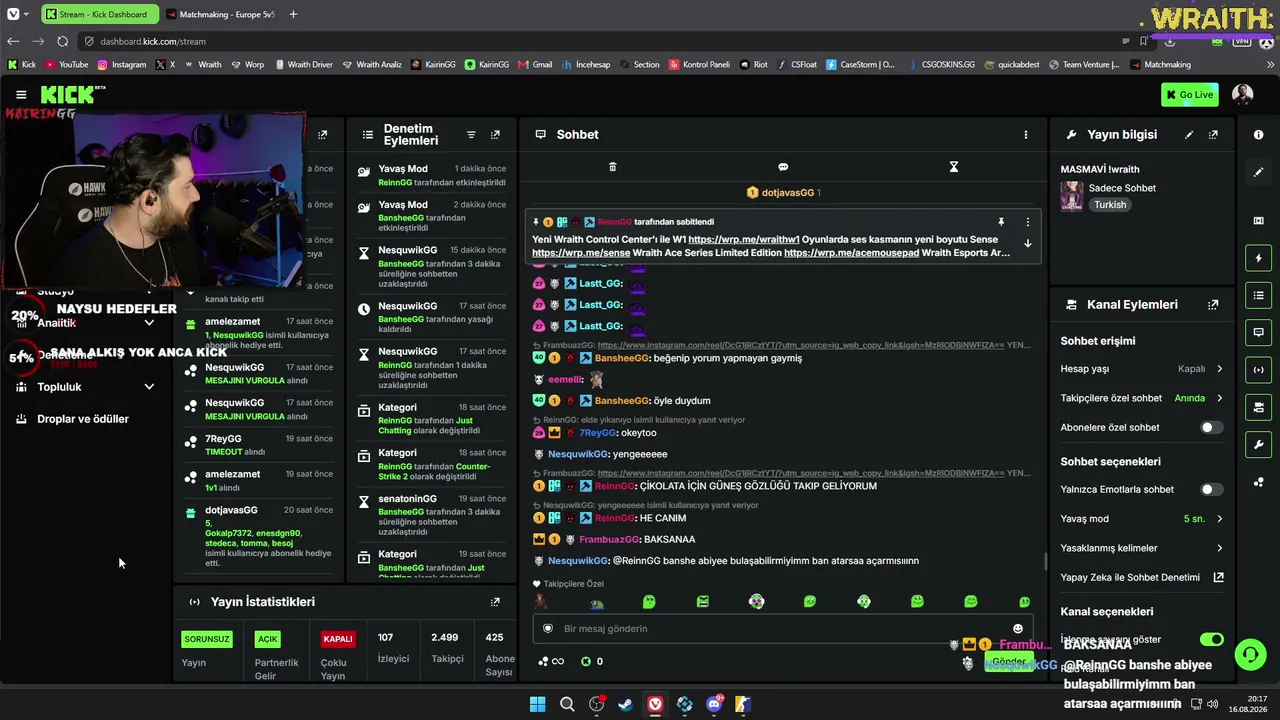
Task: Click the chat bubble icon in Sohbet toolbar
Action: coord(783,167)
